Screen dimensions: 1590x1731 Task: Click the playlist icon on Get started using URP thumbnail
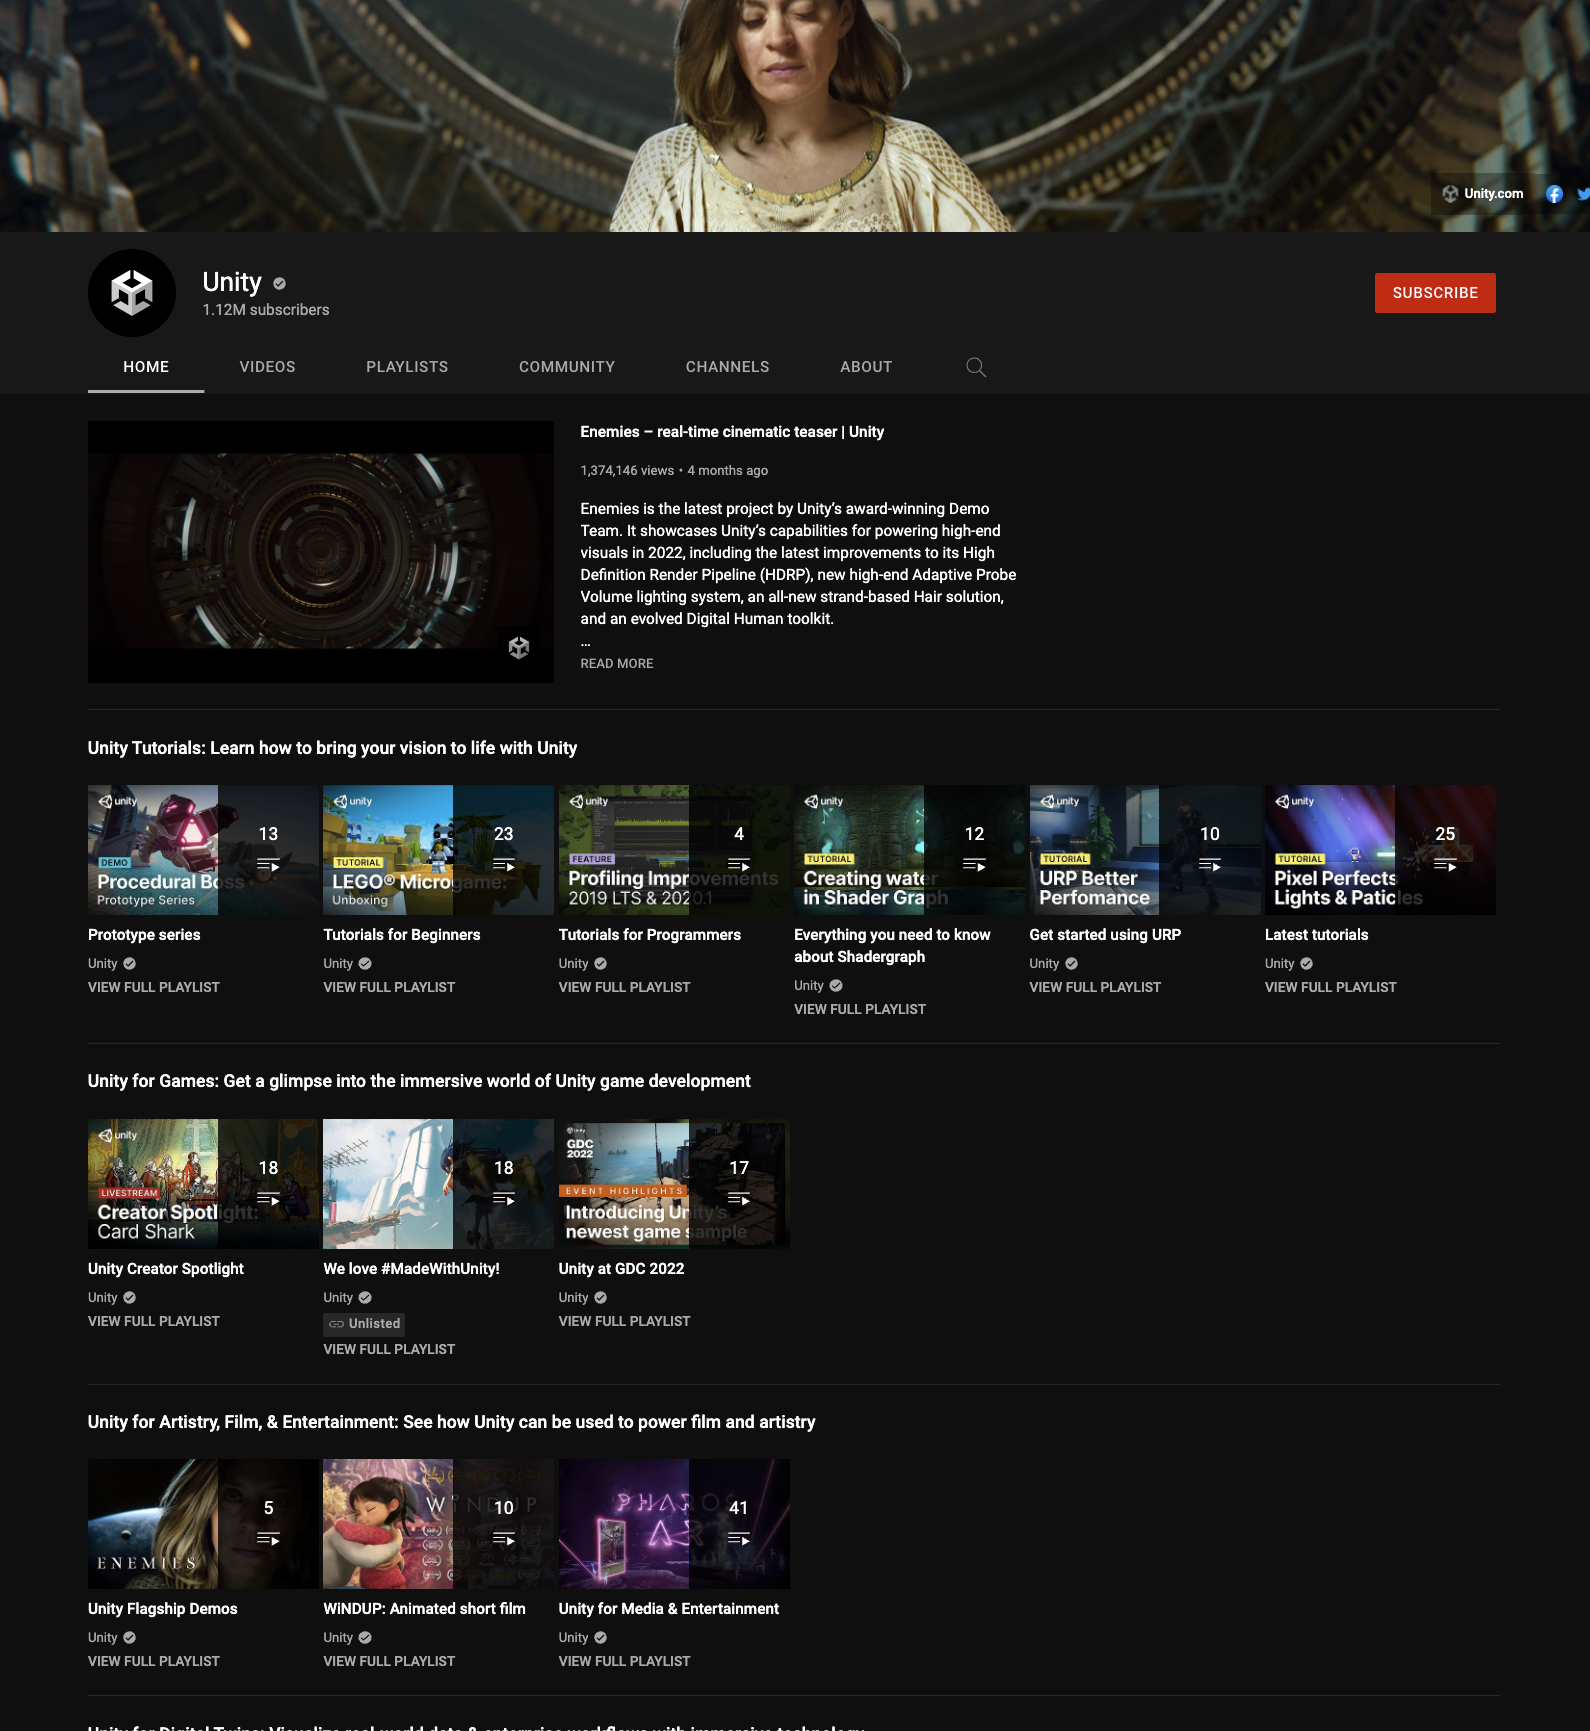click(x=1210, y=865)
